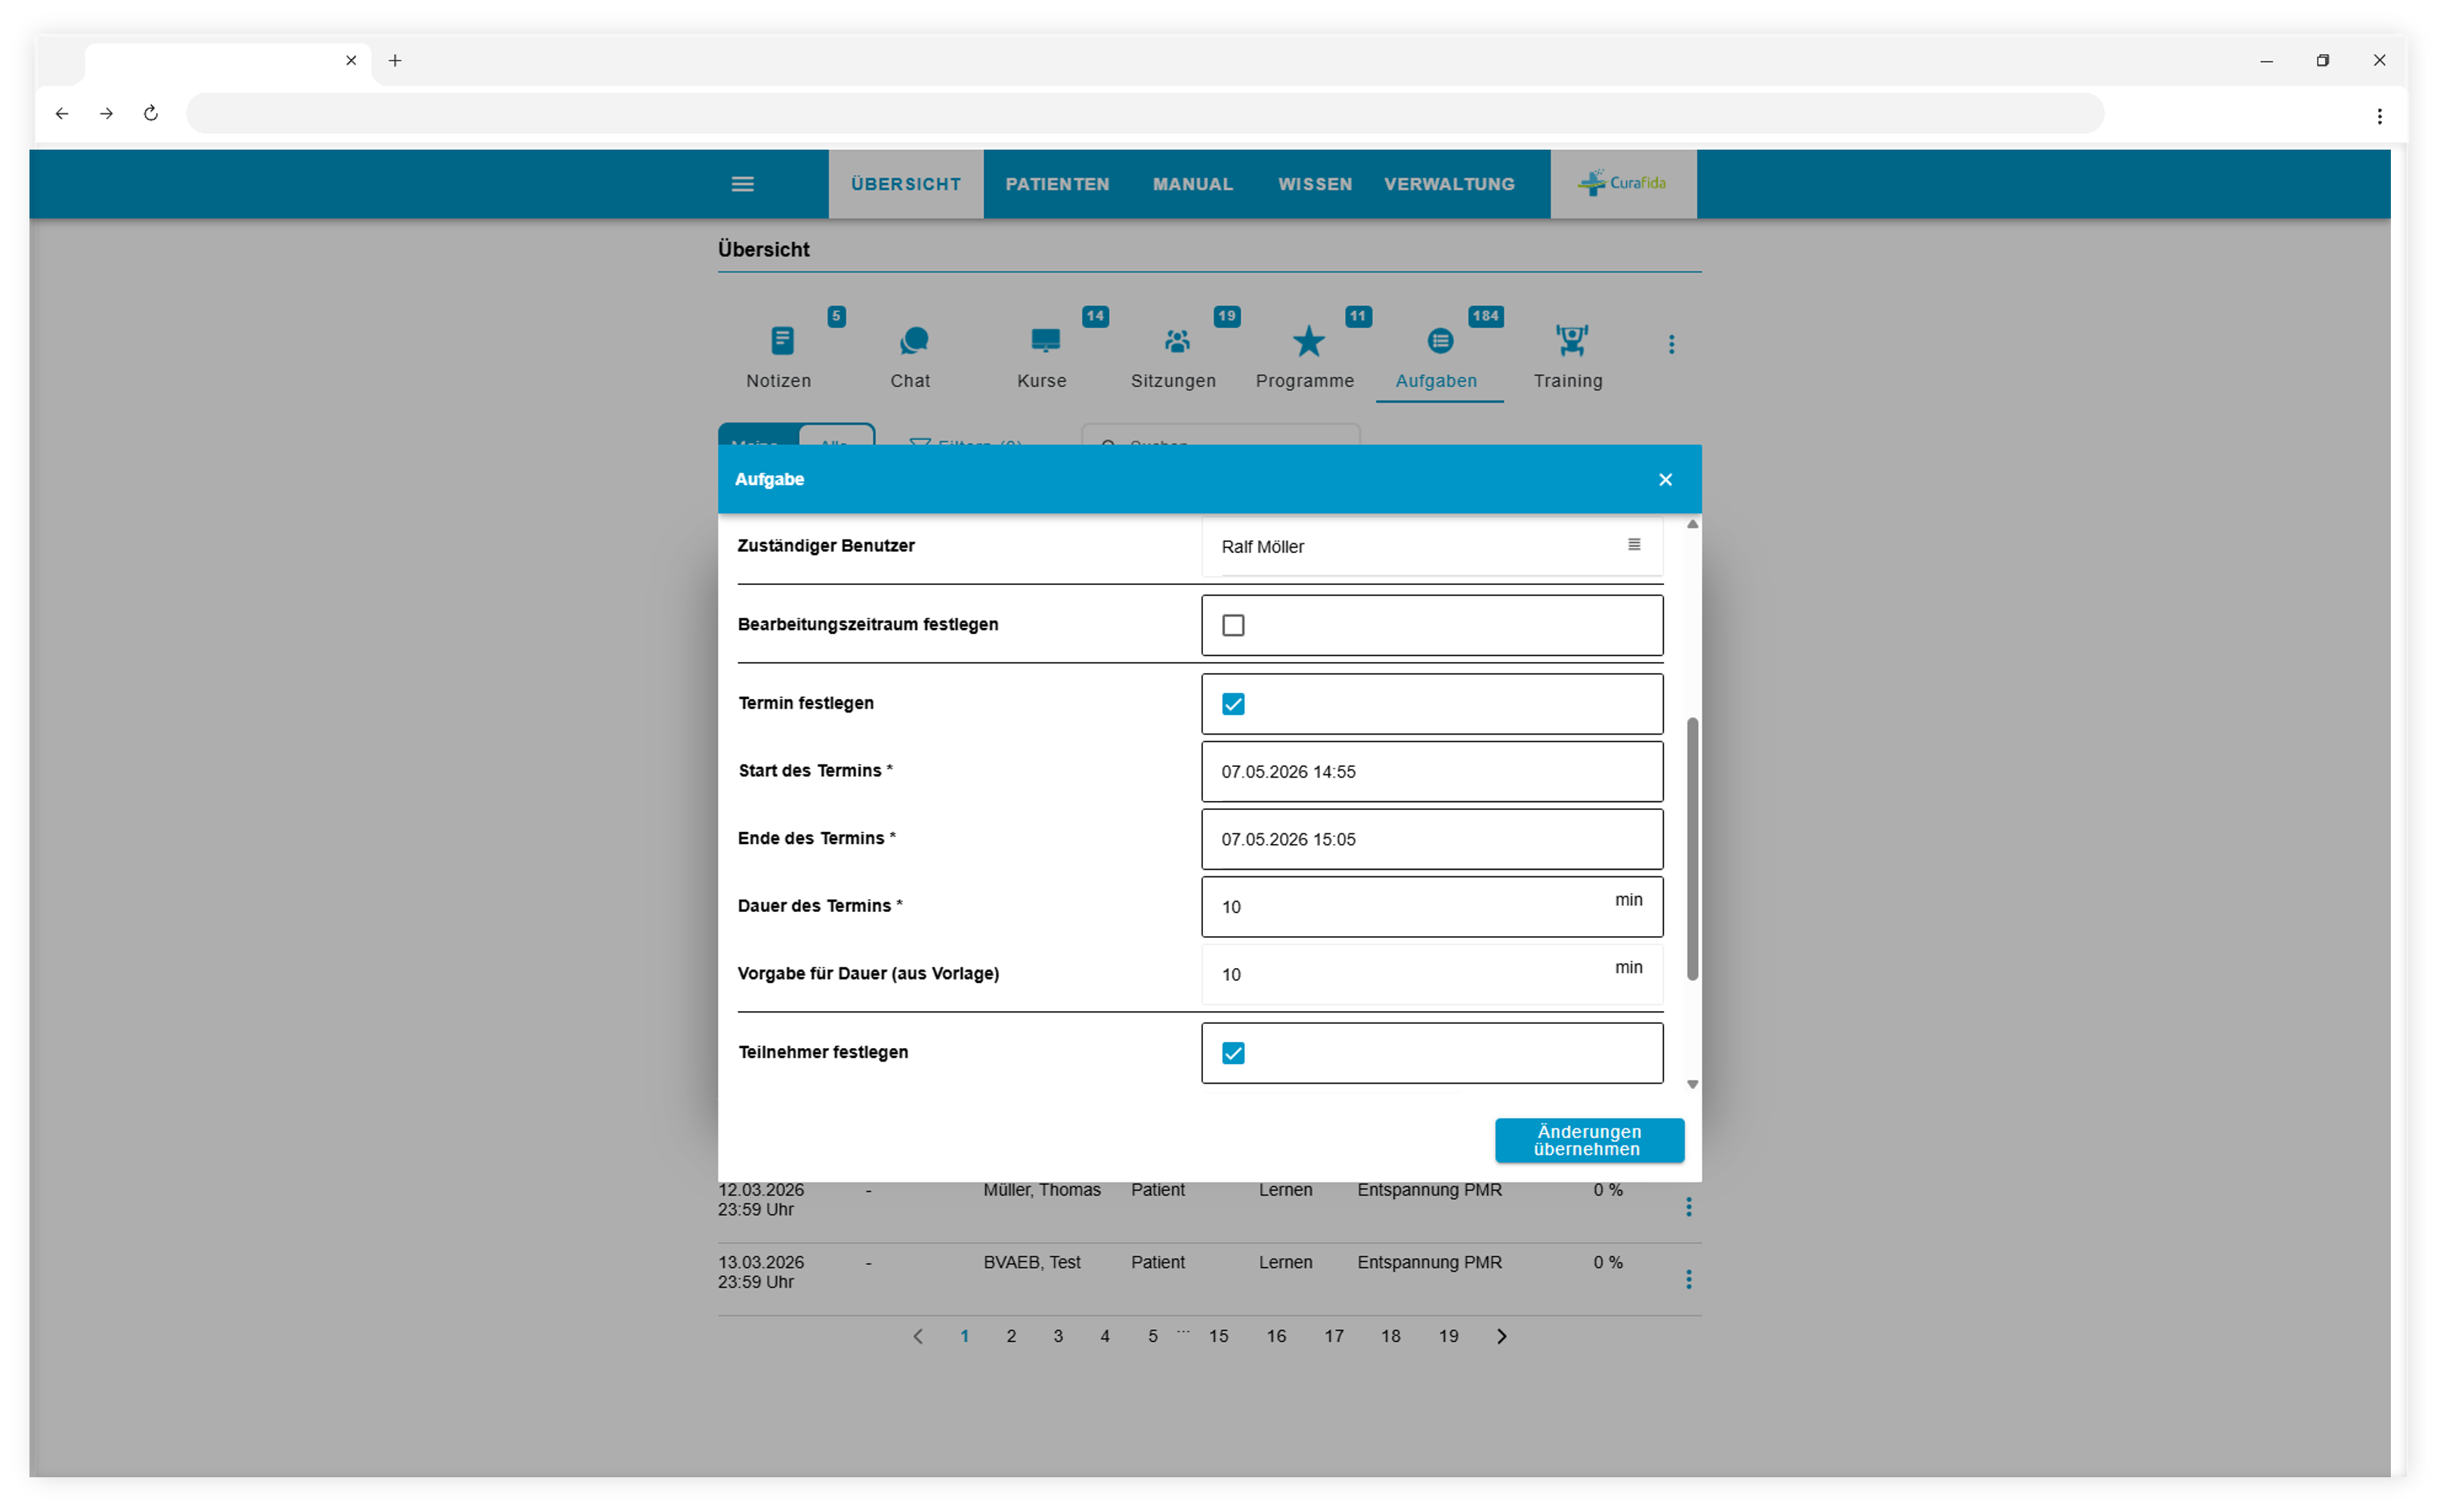Click the Vorgabe für Dauer field
2443x1512 pixels.
pyautogui.click(x=1431, y=974)
